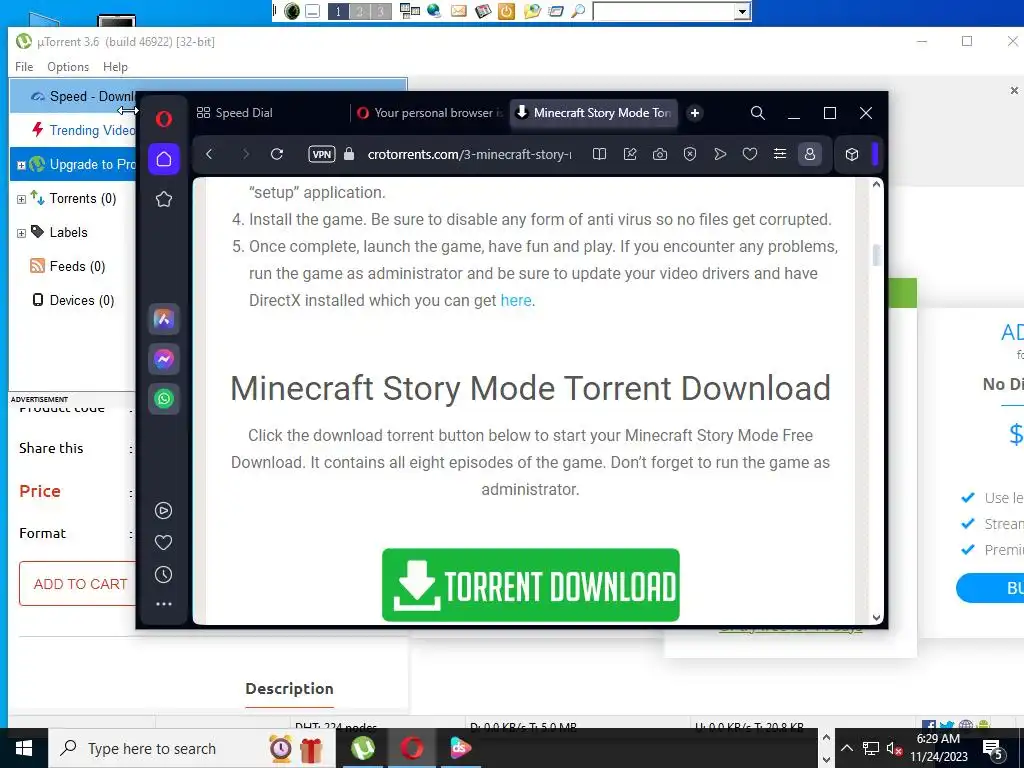Open WhatsApp in Opera sidebar
Viewport: 1024px width, 768px height.
(x=164, y=398)
